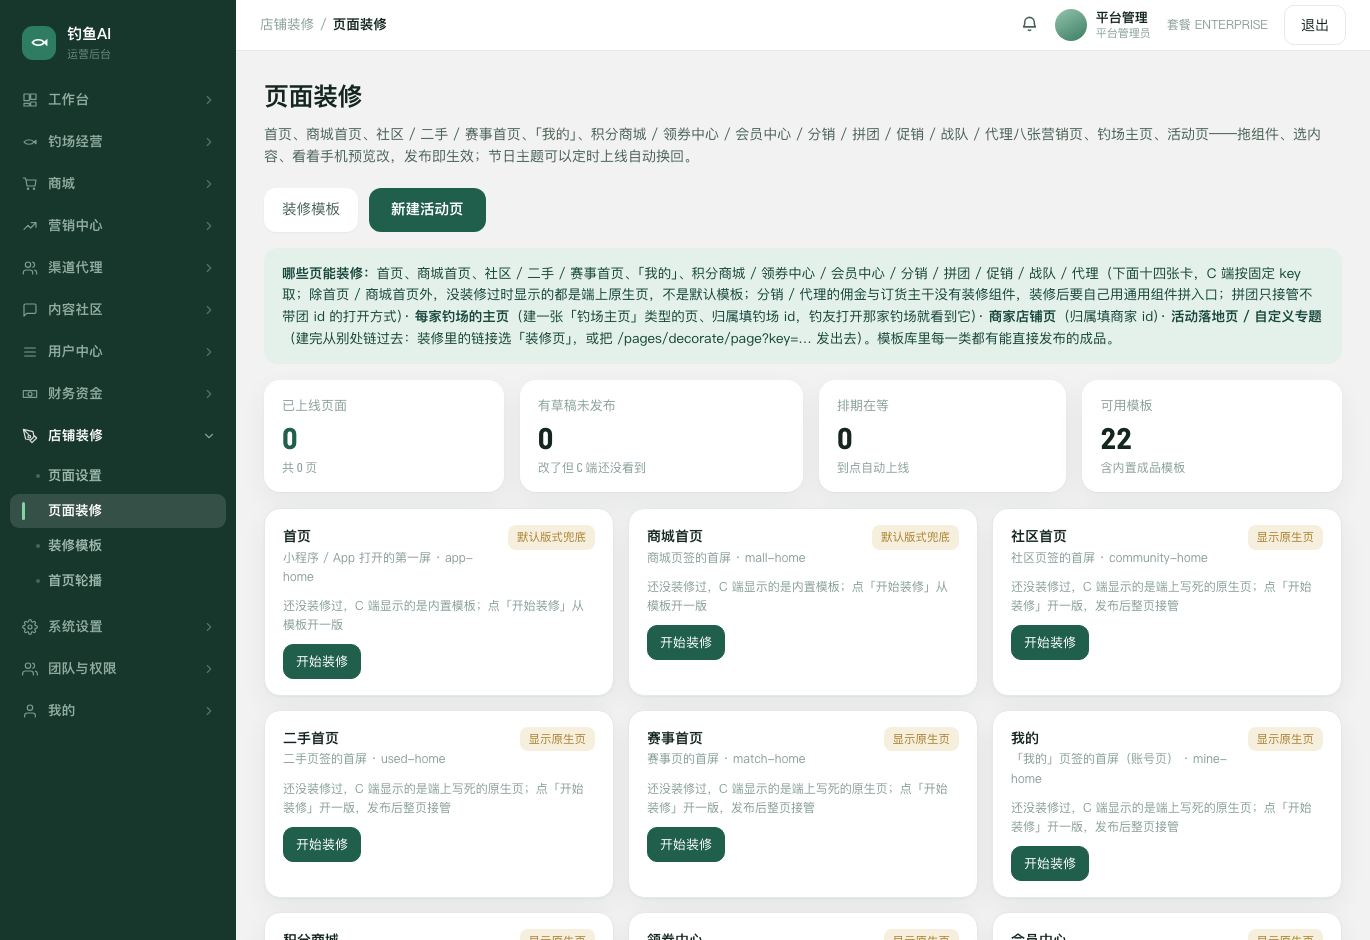This screenshot has width=1370, height=940.
Task: Click 显示原生页 tag on 社区首页 card
Action: tap(1285, 538)
